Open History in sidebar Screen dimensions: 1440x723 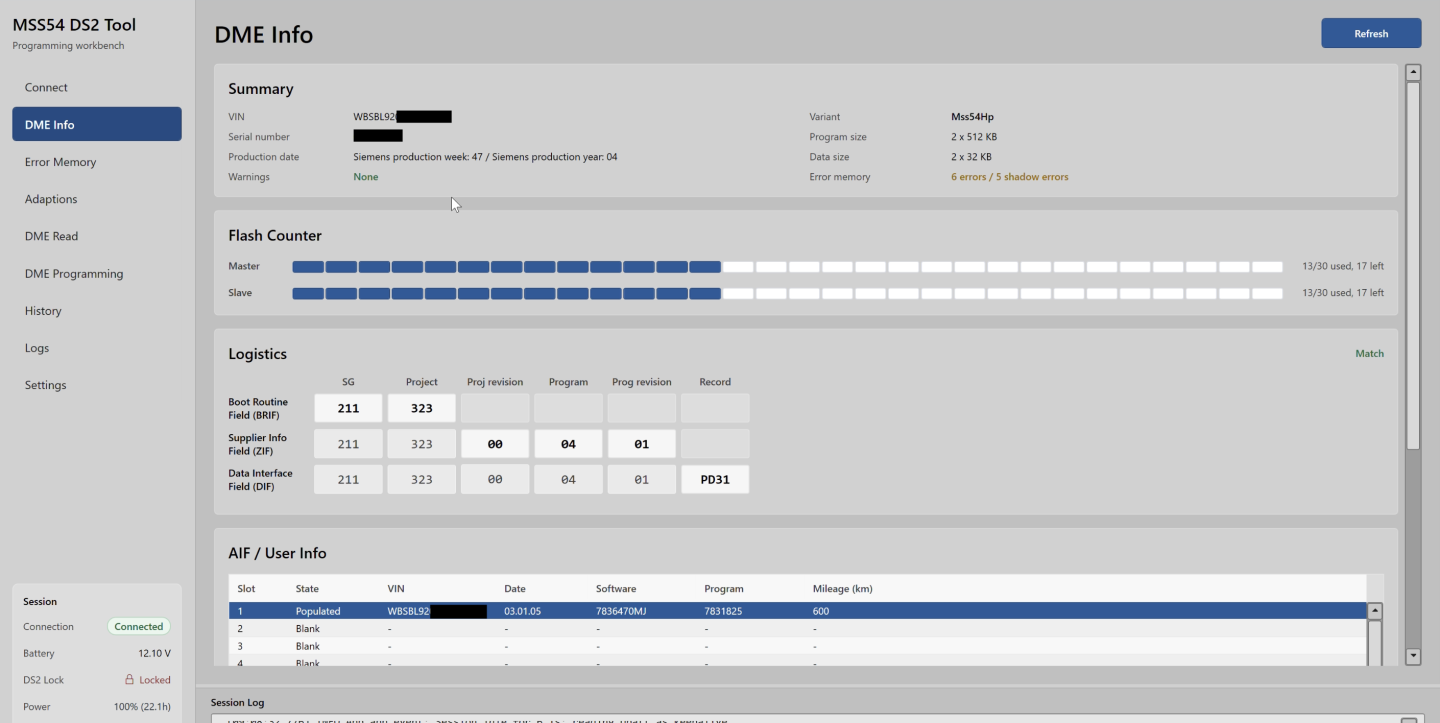click(x=96, y=311)
